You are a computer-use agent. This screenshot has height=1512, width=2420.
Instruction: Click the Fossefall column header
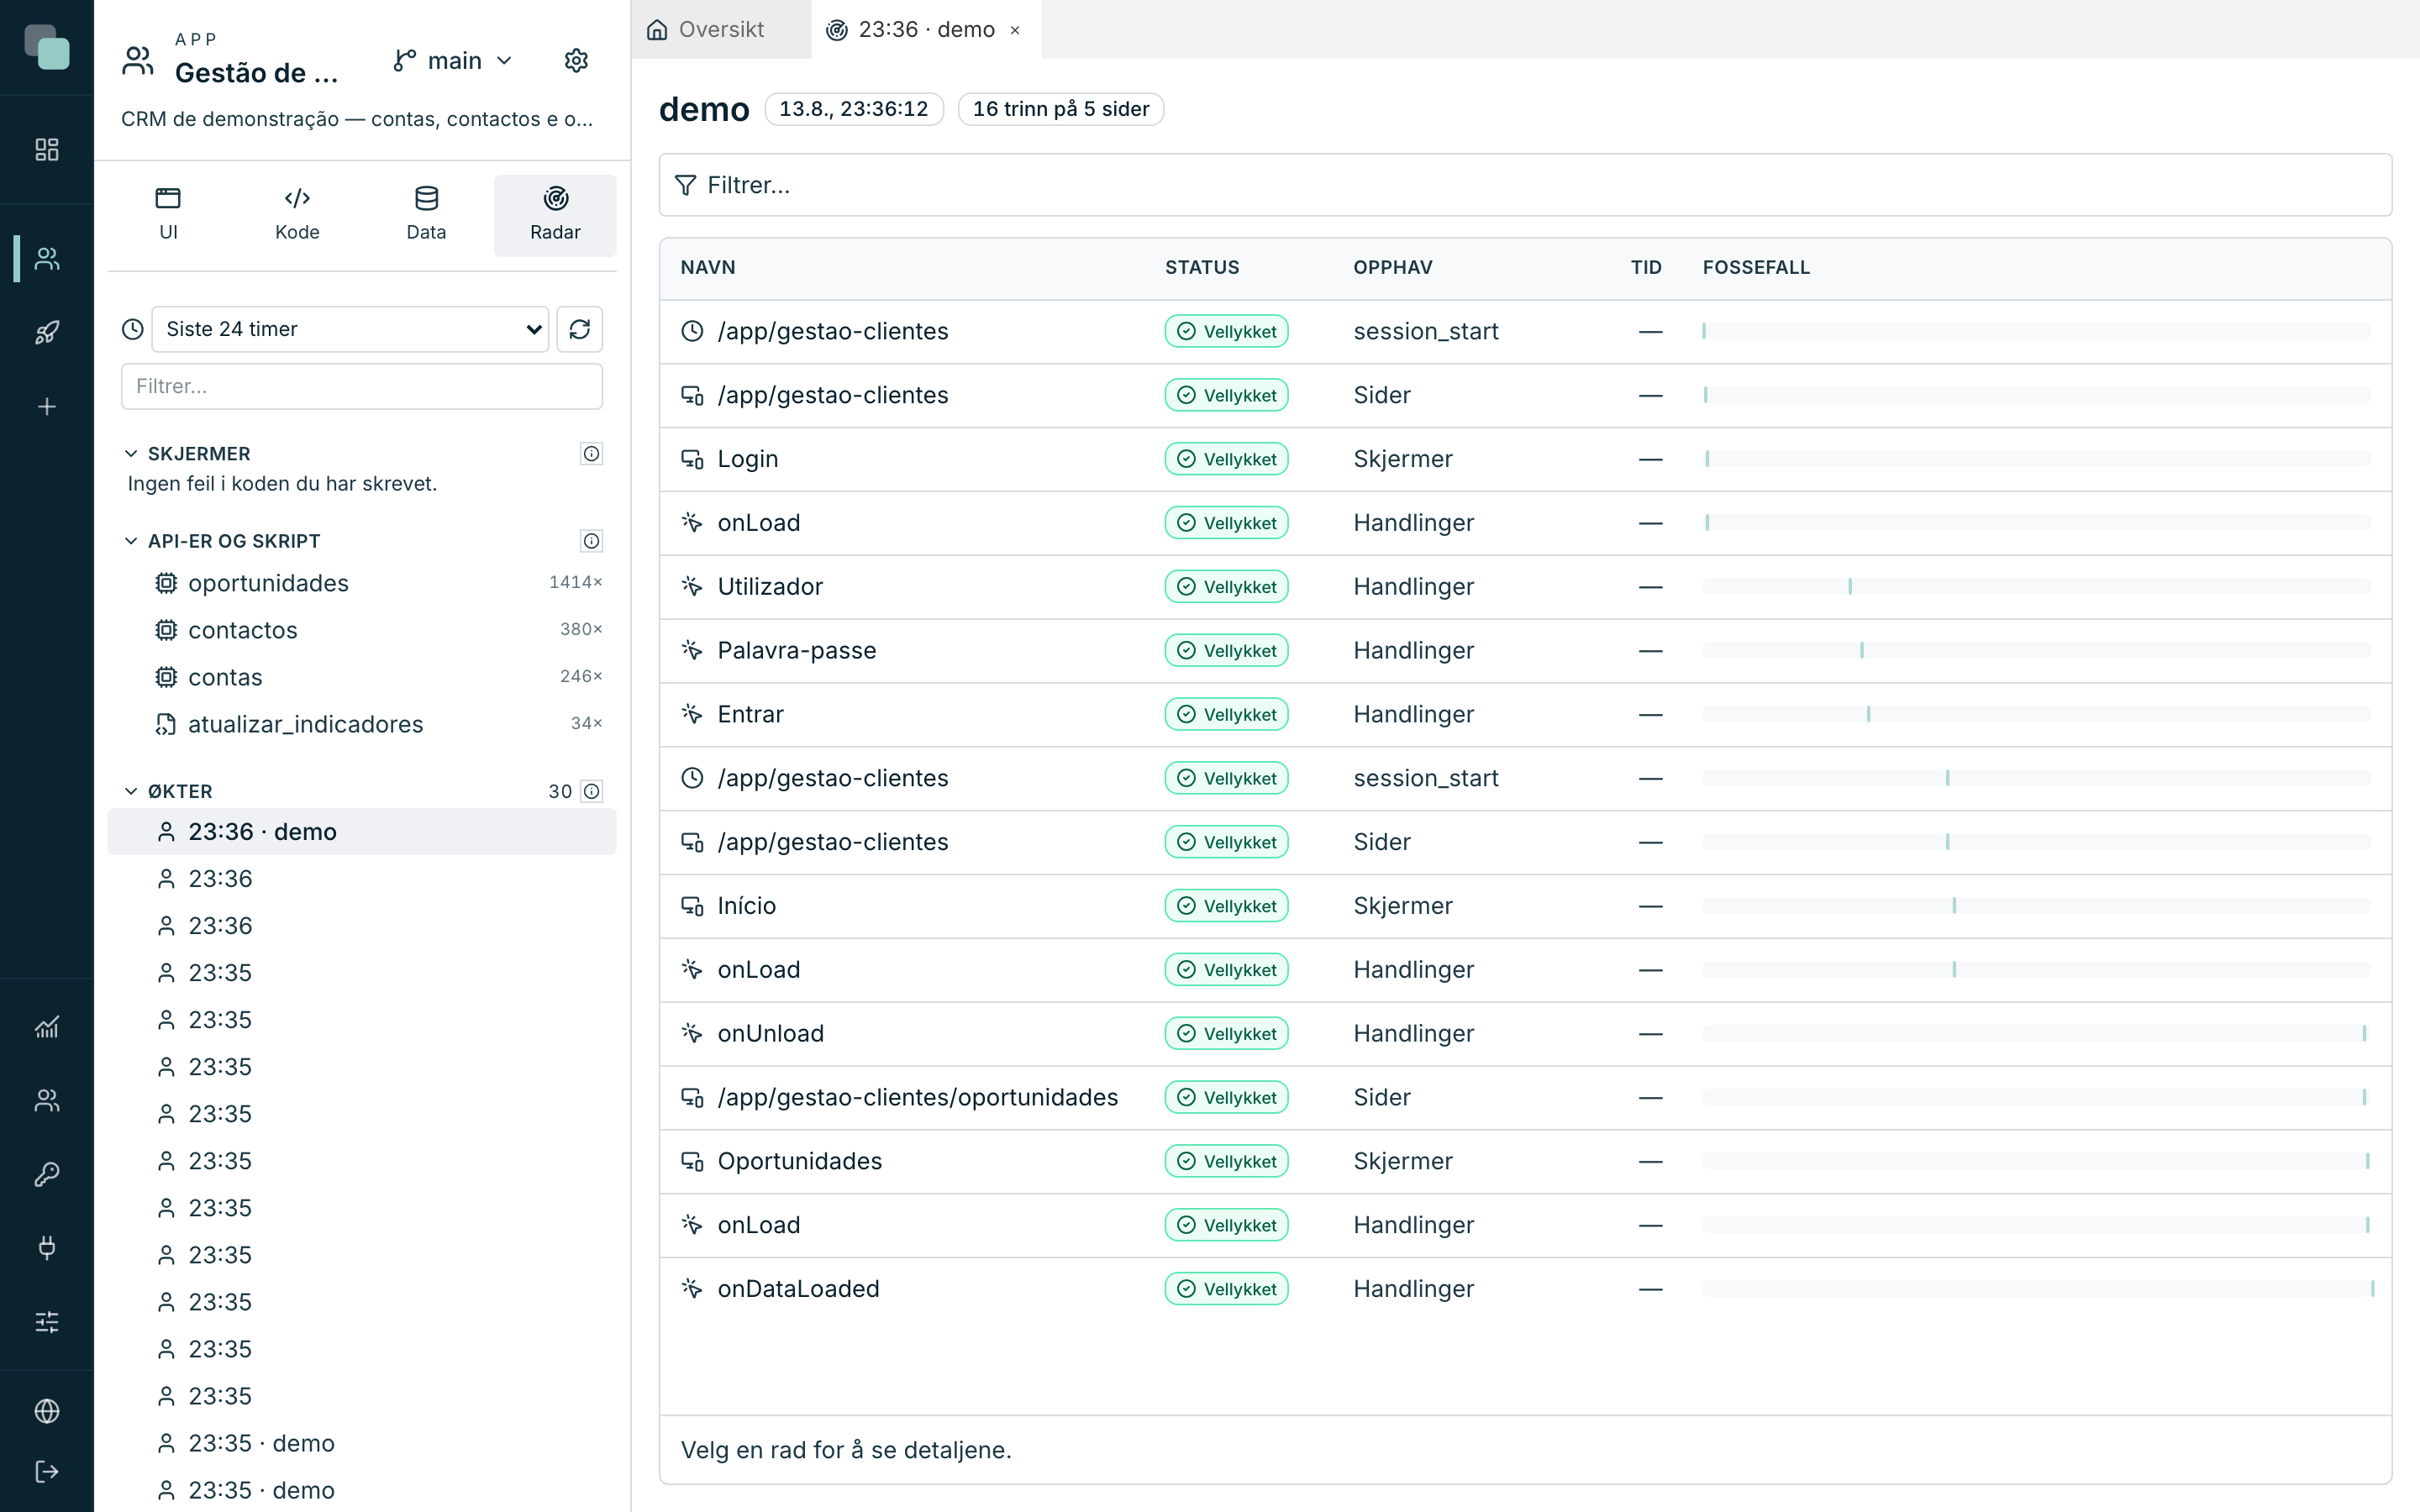click(x=1756, y=268)
